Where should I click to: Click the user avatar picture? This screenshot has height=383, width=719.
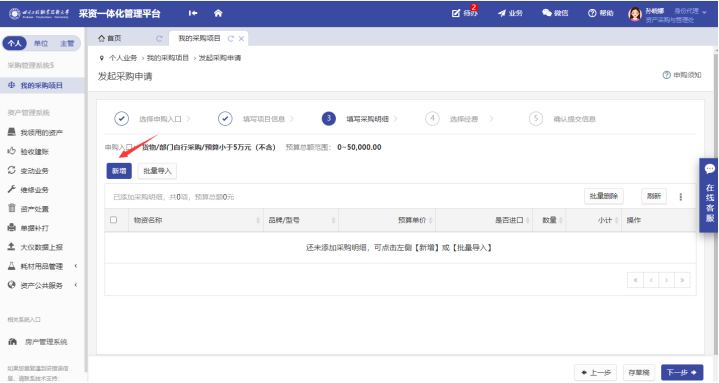pos(635,14)
